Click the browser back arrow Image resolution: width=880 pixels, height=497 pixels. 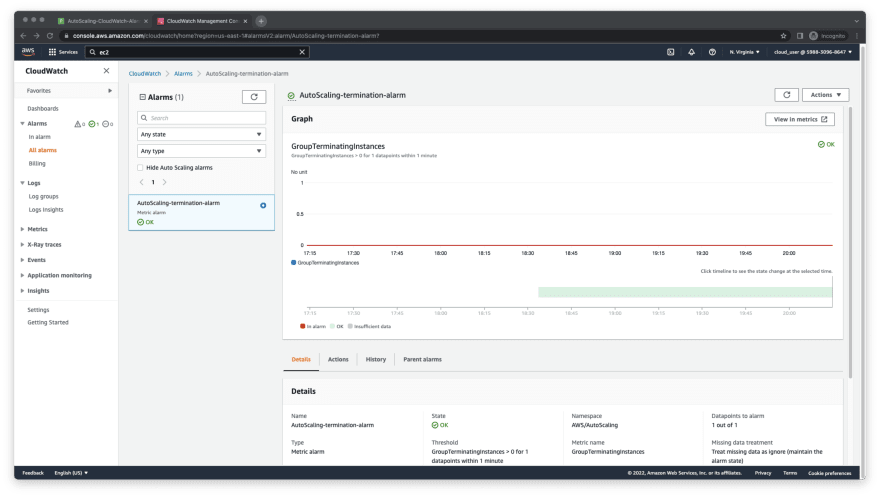[x=24, y=36]
